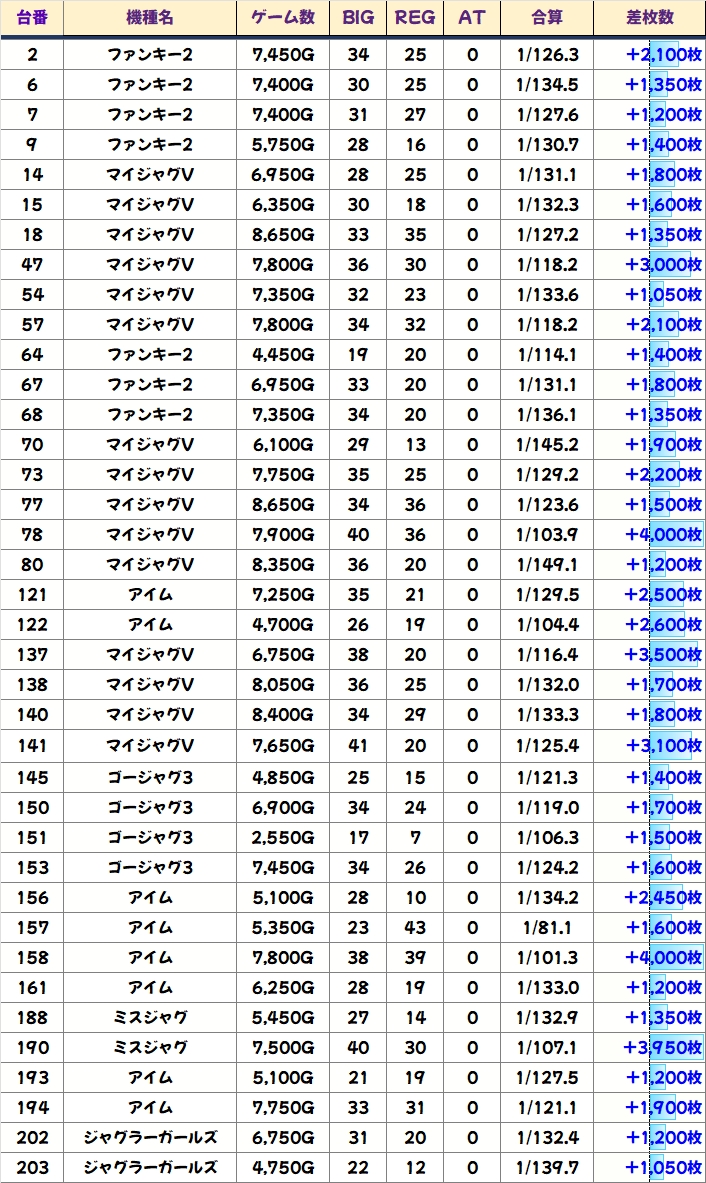
Task: Click the 差枚数 column header
Action: point(649,18)
